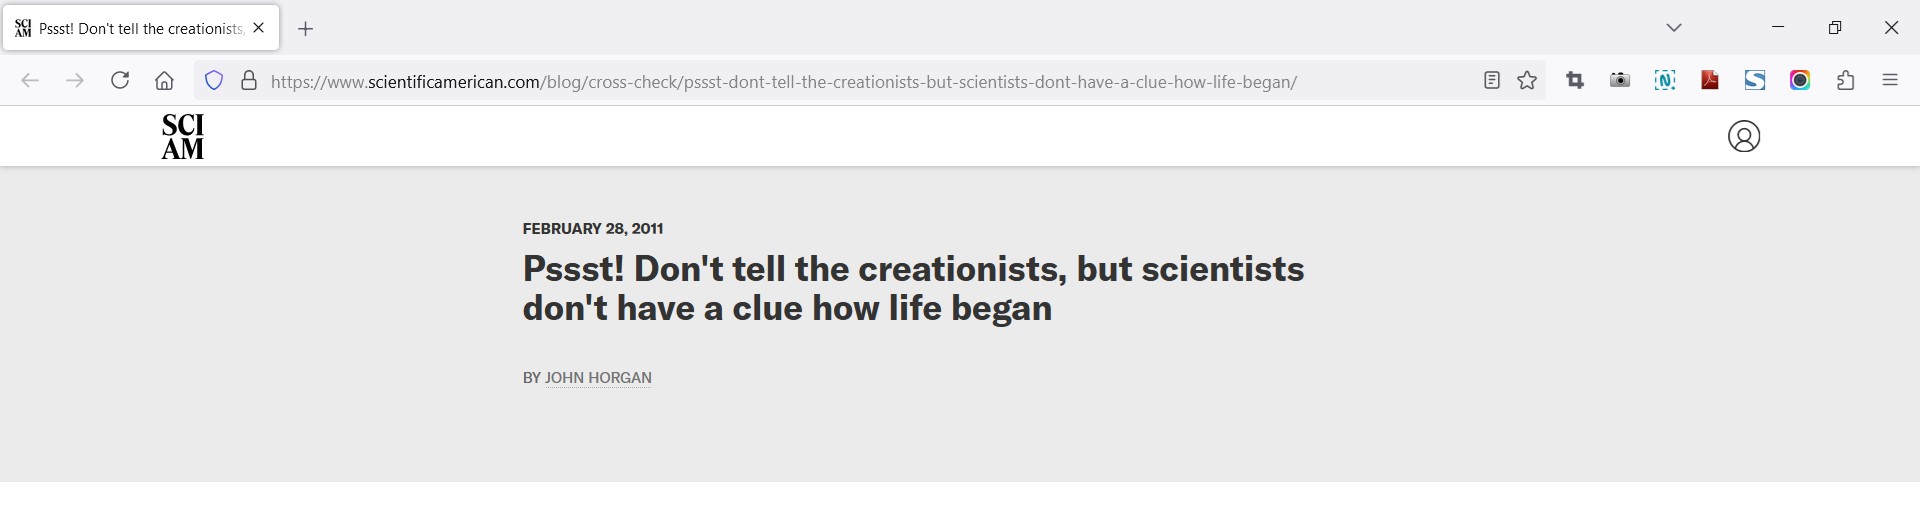1920x506 pixels.
Task: Reload the current page
Action: pyautogui.click(x=120, y=81)
